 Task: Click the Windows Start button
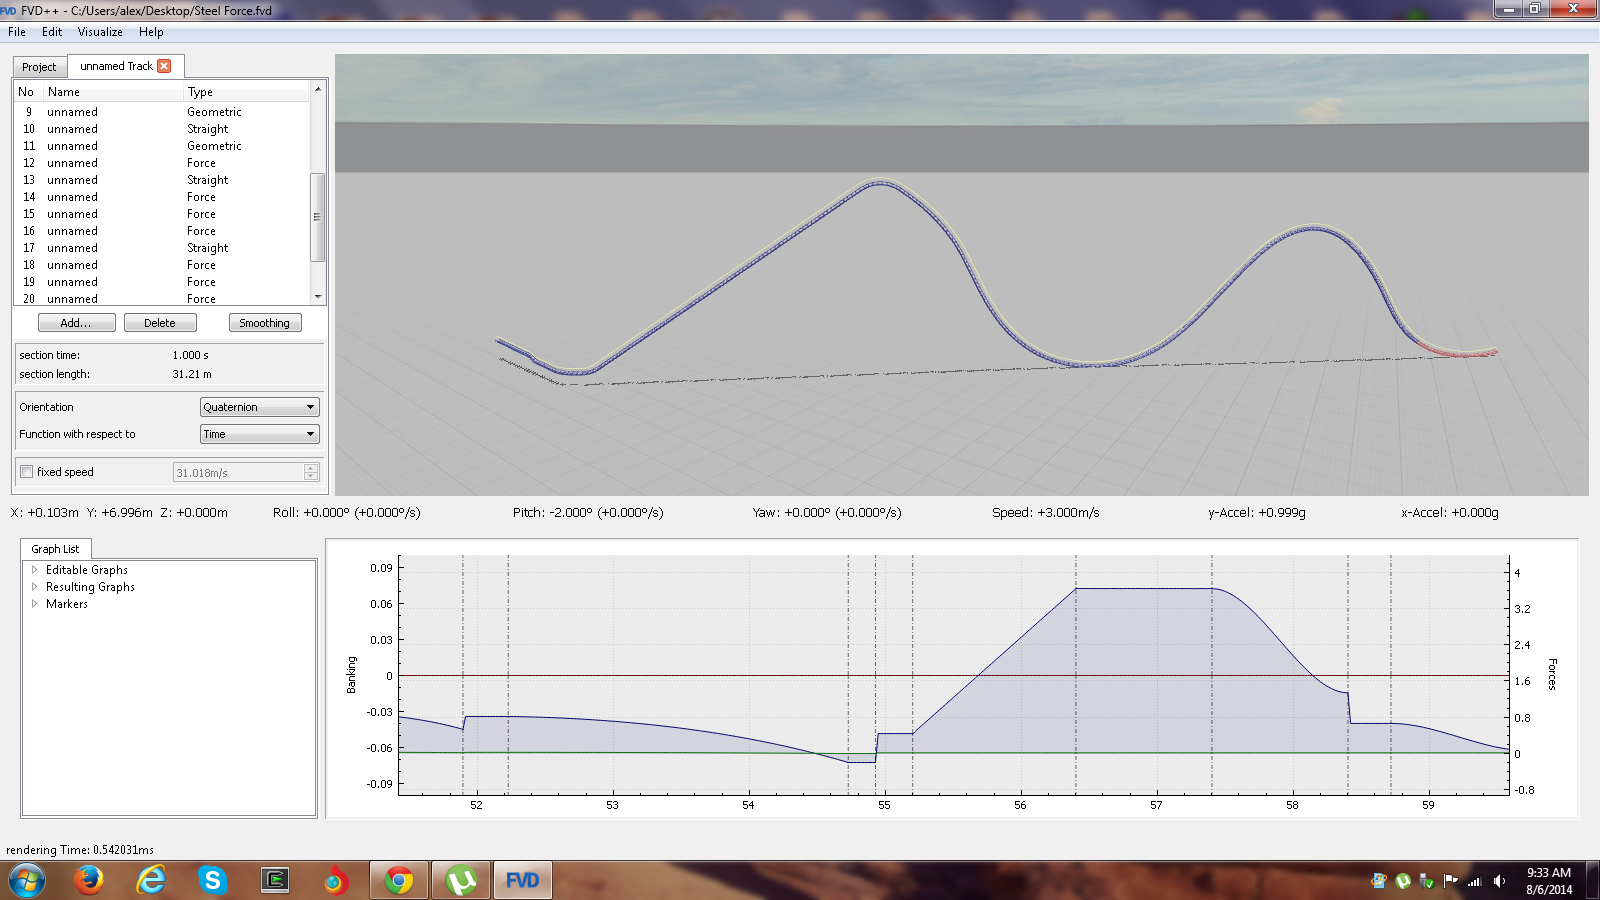[x=27, y=880]
